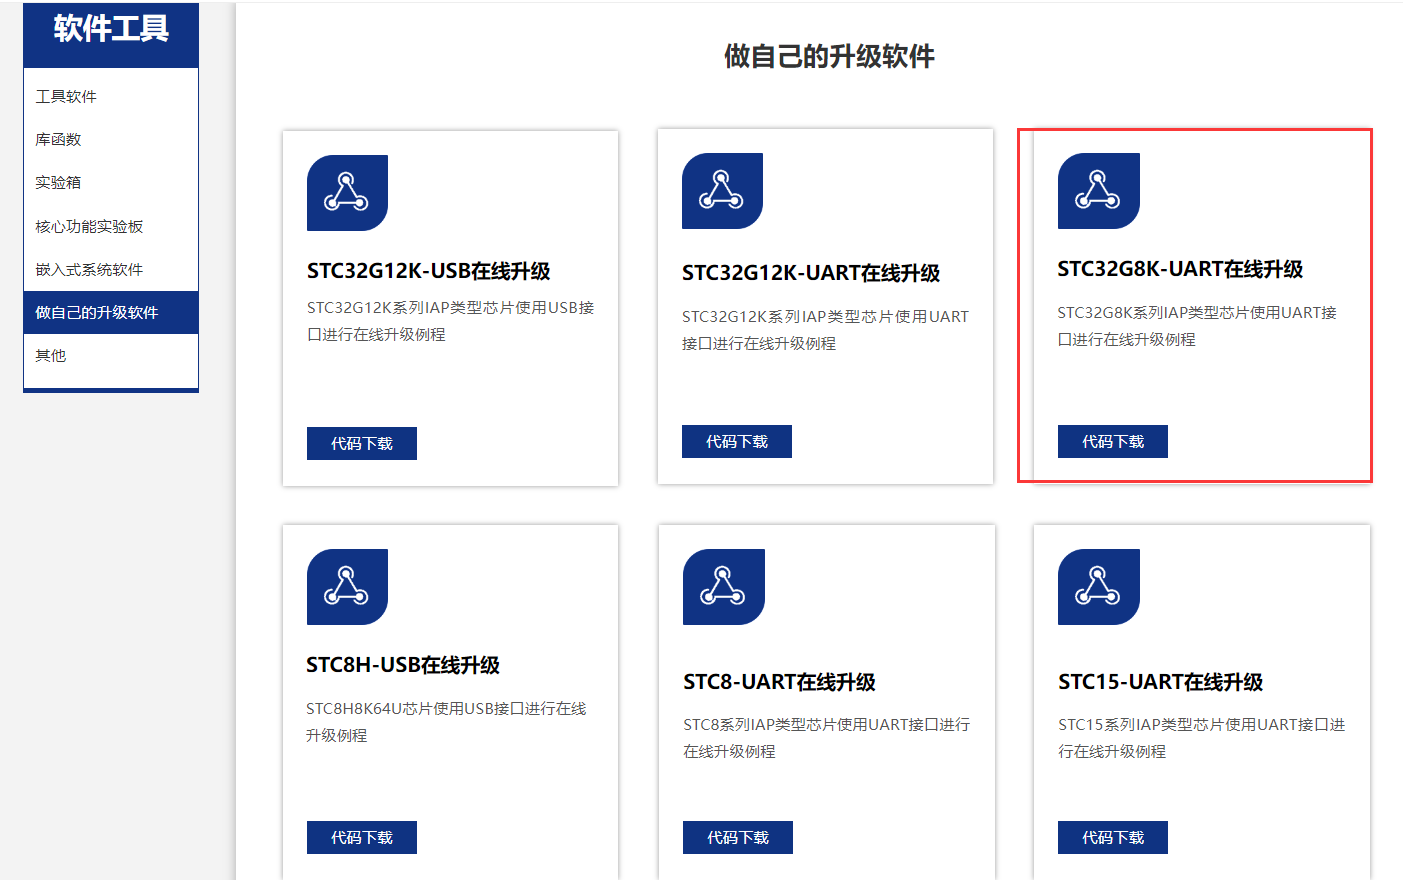The width and height of the screenshot is (1403, 880).
Task: Click the STC8H-USB card network icon
Action: click(x=347, y=587)
